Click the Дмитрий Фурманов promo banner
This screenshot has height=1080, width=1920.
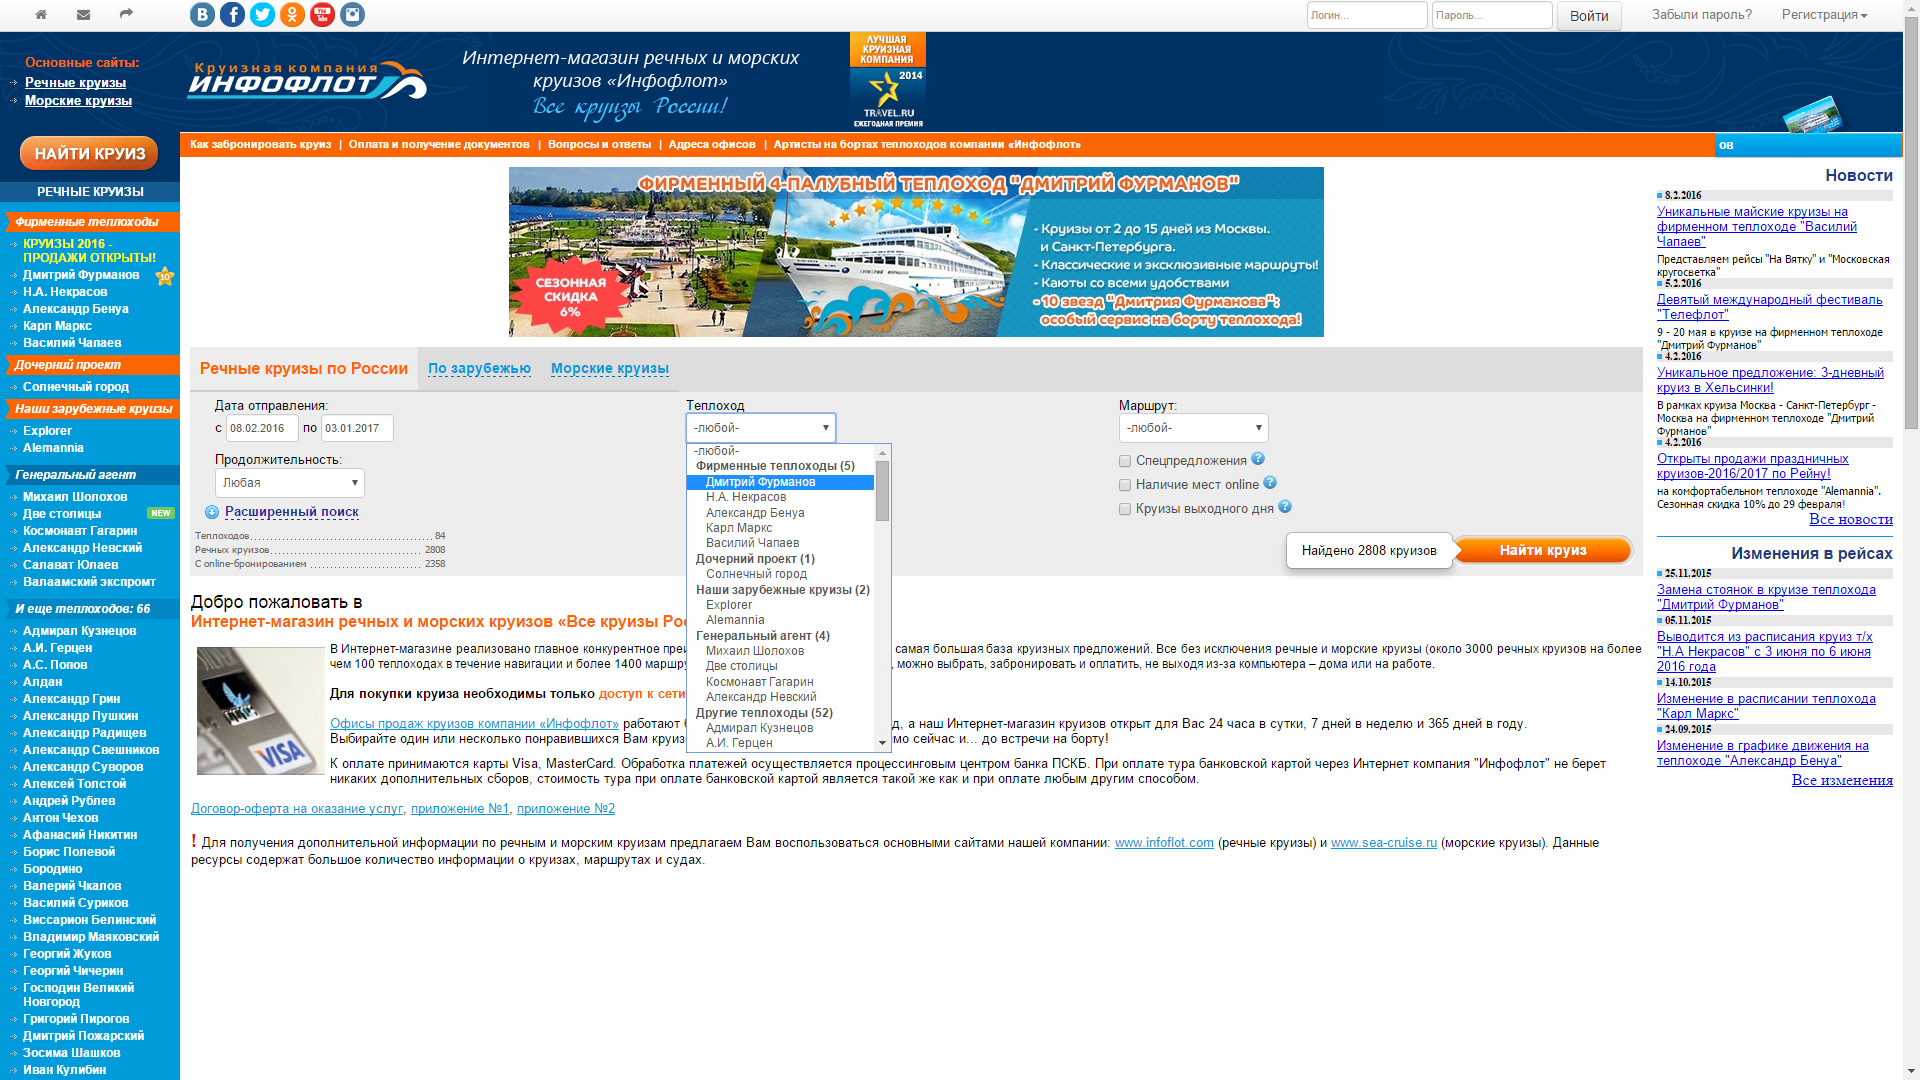click(x=916, y=252)
